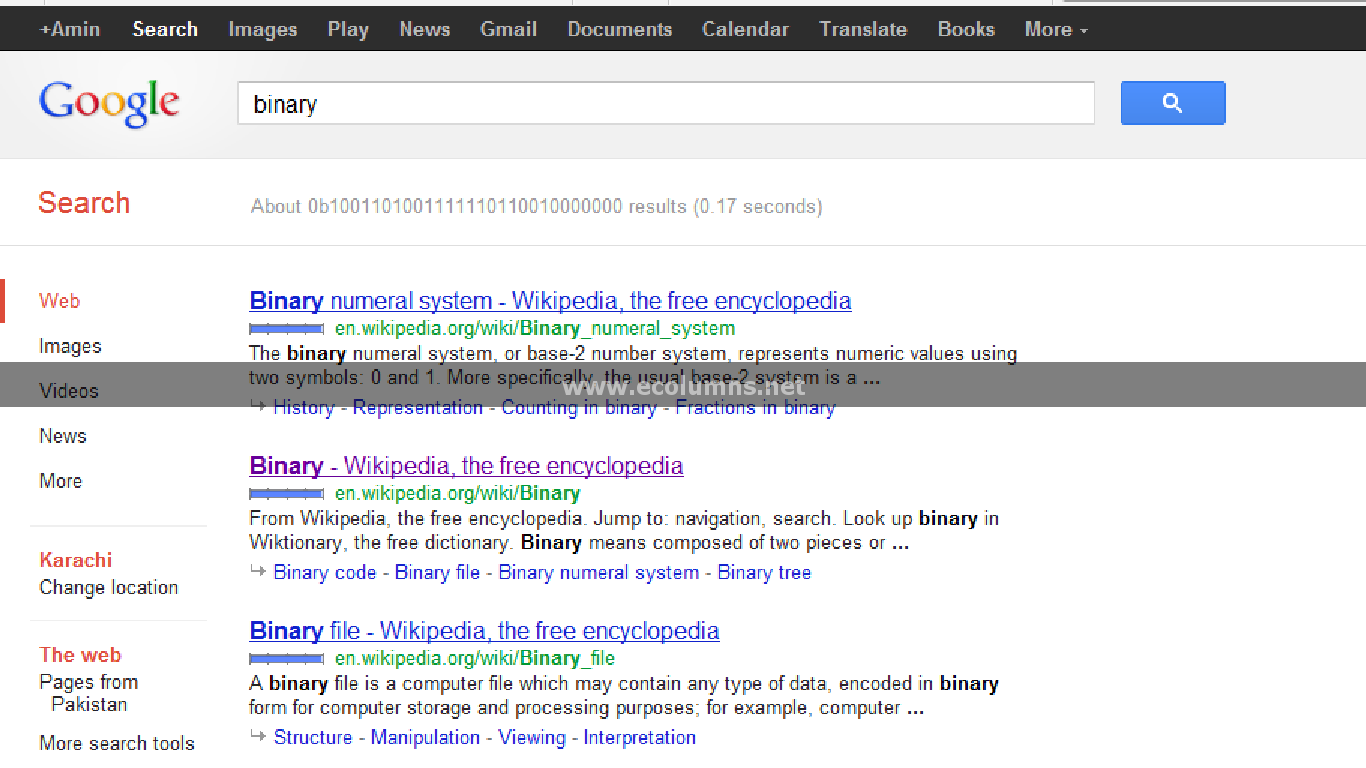Click the en.wikipedia.org/wiki/Binary_file URL

(475, 658)
